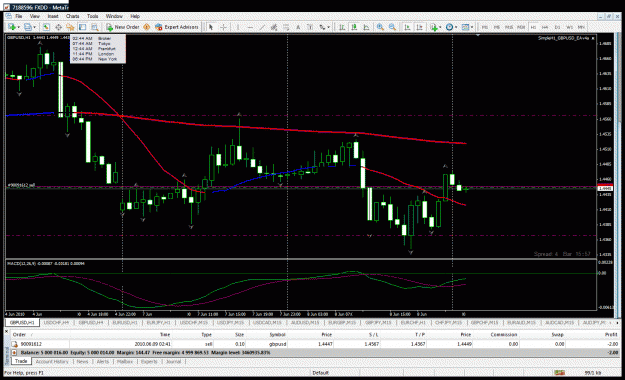Expand the Indicators dropdown arrow
The width and height of the screenshot is (625, 380).
tap(440, 27)
